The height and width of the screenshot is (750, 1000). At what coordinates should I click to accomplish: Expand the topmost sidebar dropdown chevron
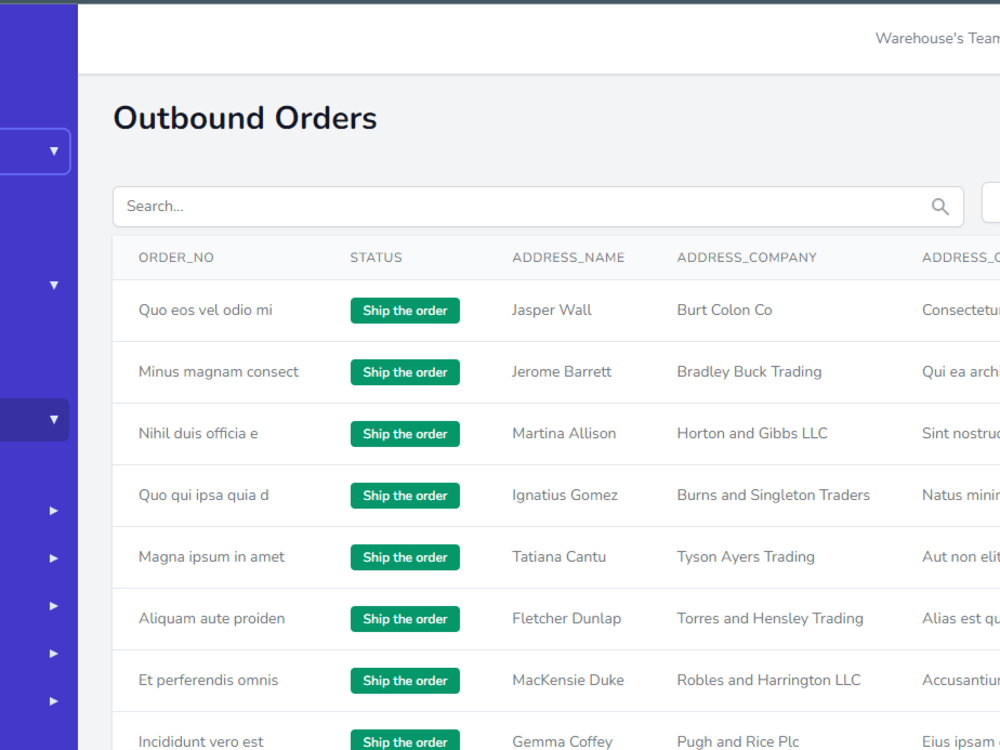pos(52,151)
